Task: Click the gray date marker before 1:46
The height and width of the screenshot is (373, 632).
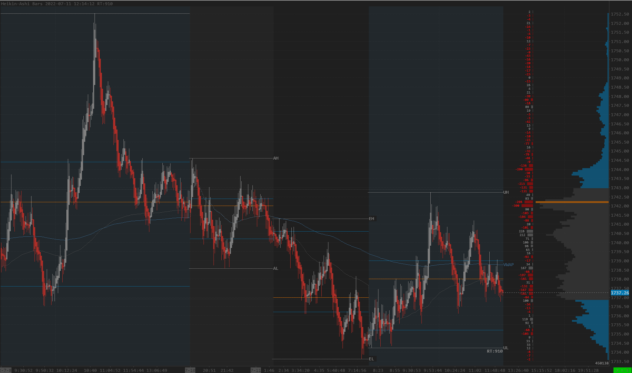Action: [256, 370]
